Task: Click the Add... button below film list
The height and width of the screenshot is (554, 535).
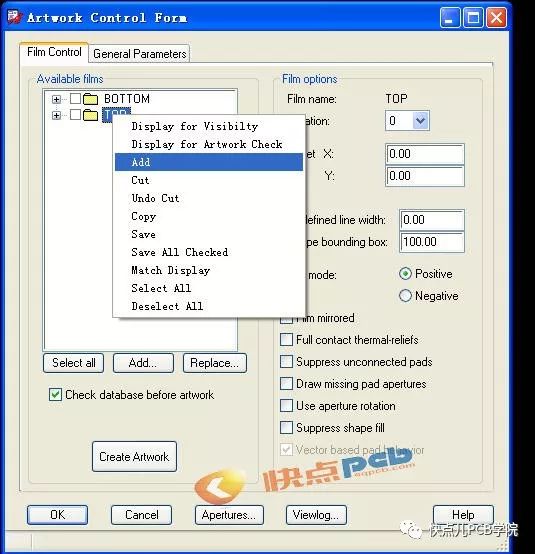Action: pos(143,363)
